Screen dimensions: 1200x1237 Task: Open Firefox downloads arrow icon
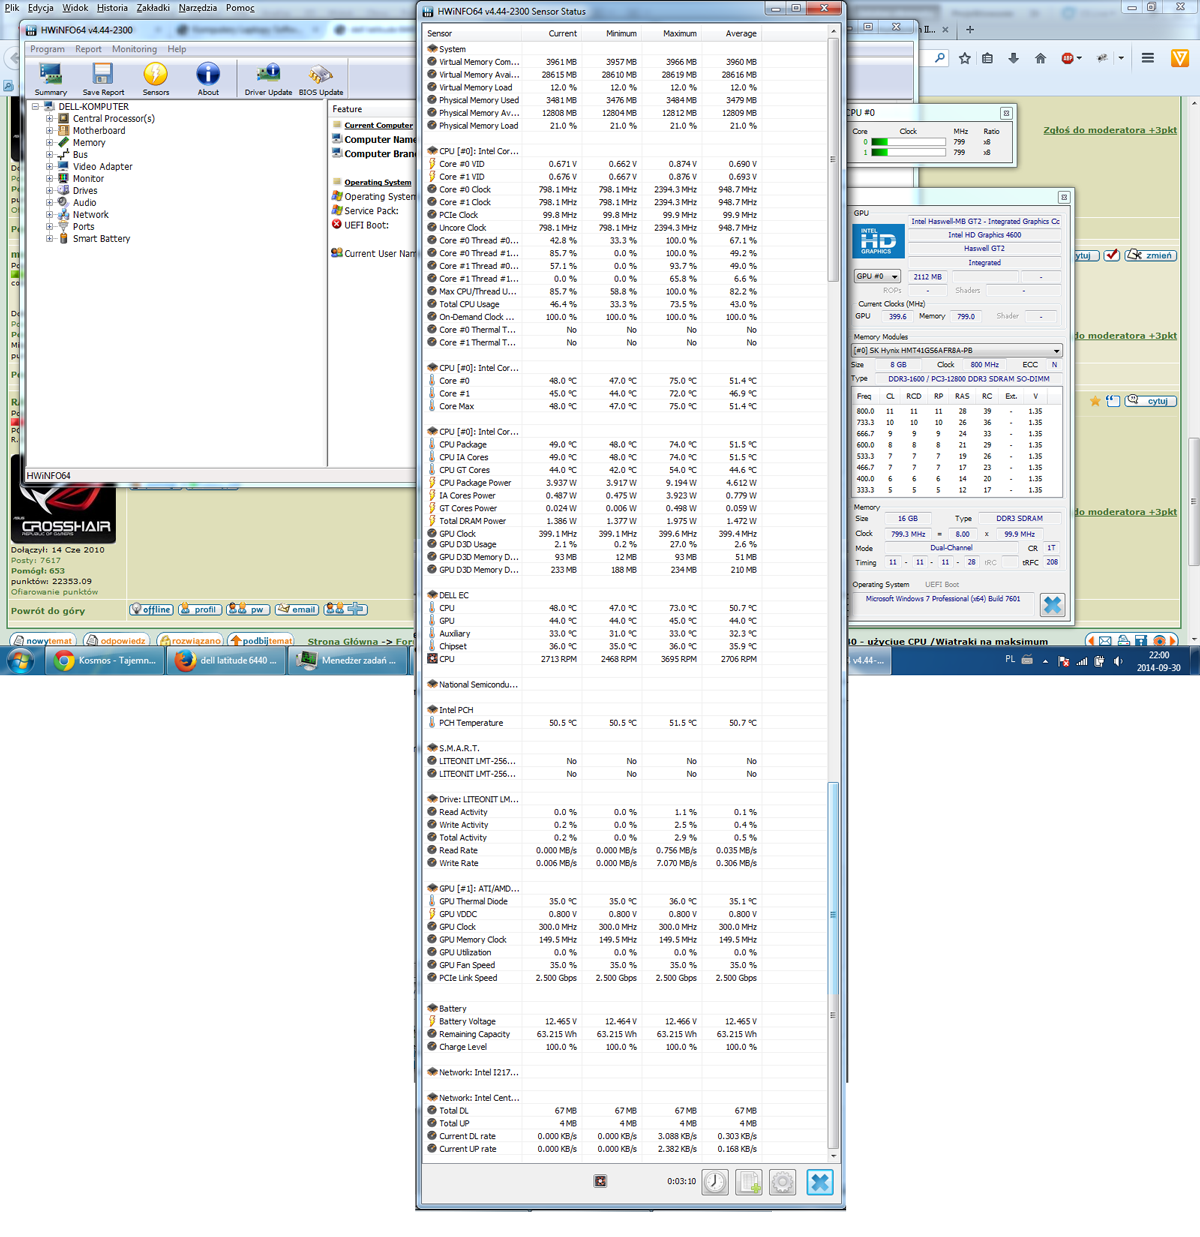pyautogui.click(x=1013, y=58)
